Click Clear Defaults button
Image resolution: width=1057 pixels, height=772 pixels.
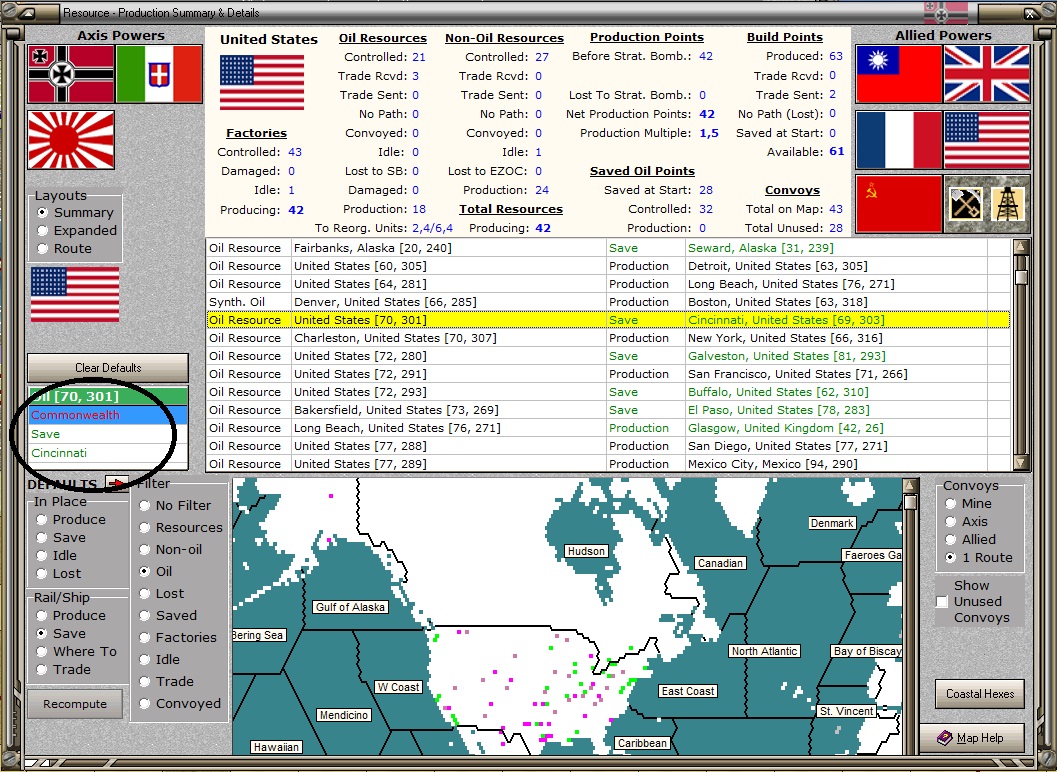[108, 367]
